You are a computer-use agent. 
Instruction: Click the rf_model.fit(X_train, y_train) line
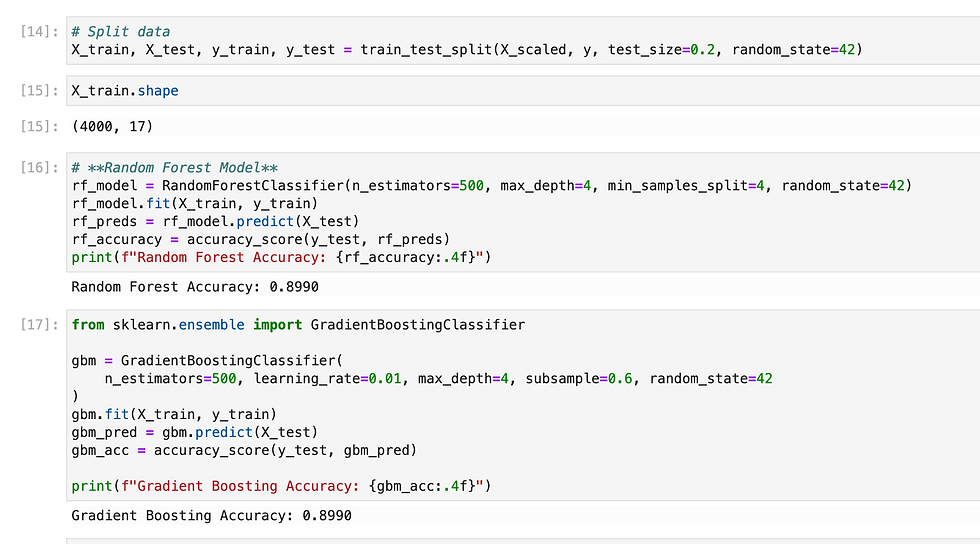(195, 204)
